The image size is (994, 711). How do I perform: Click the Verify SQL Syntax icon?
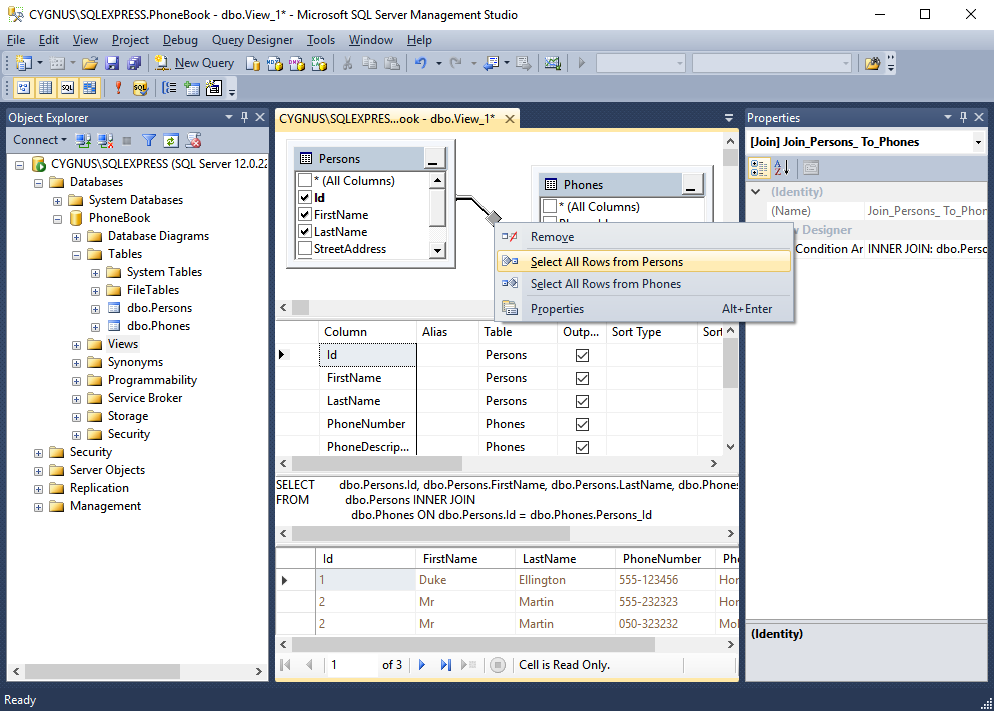(x=140, y=87)
